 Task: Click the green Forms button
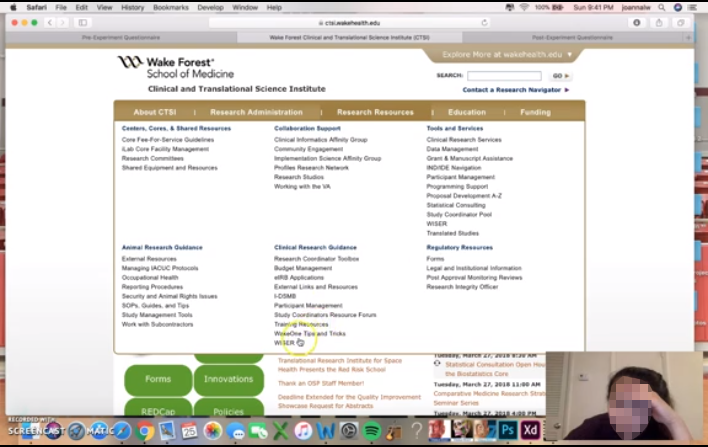tap(158, 380)
